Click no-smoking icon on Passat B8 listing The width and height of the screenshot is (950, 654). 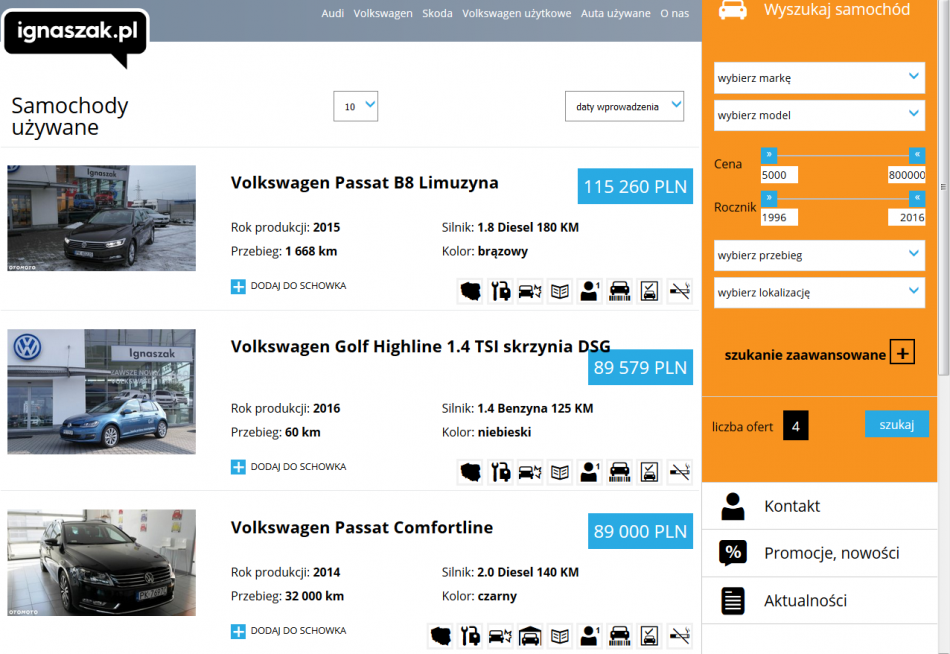(680, 292)
